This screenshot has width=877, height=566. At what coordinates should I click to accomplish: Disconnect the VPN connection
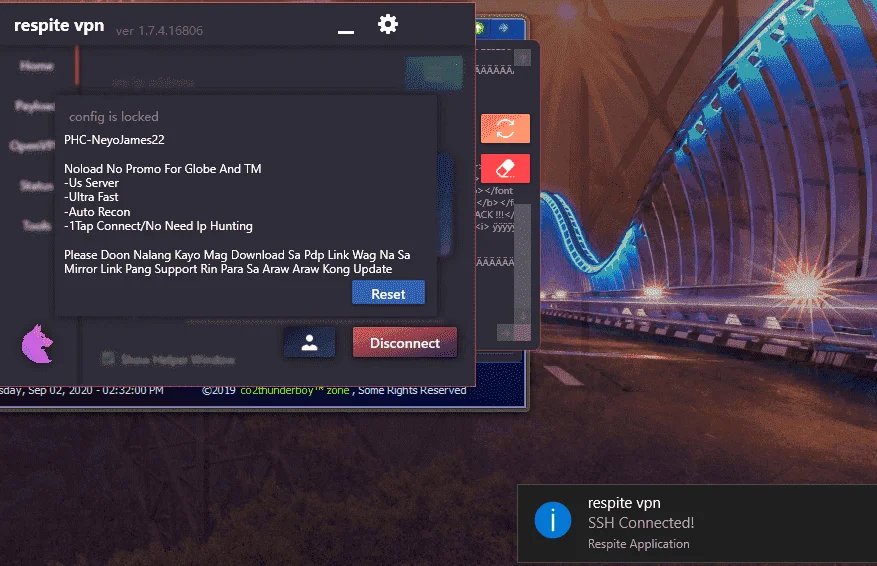tap(405, 342)
